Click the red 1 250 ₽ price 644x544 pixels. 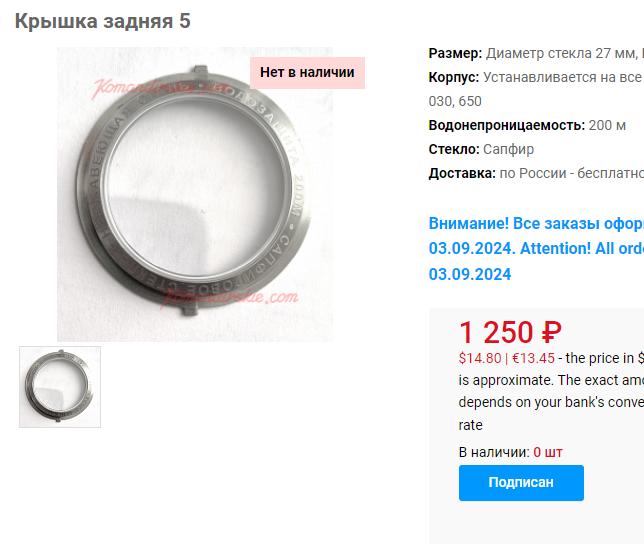[x=510, y=332]
